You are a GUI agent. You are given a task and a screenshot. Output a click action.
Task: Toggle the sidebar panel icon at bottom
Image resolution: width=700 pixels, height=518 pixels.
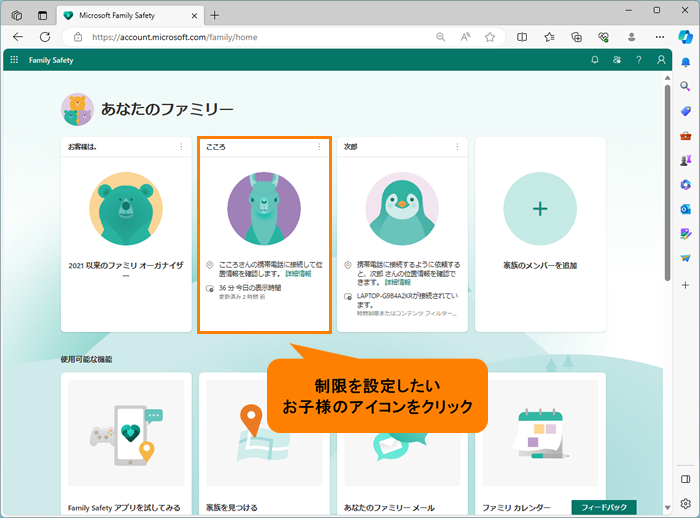click(685, 479)
